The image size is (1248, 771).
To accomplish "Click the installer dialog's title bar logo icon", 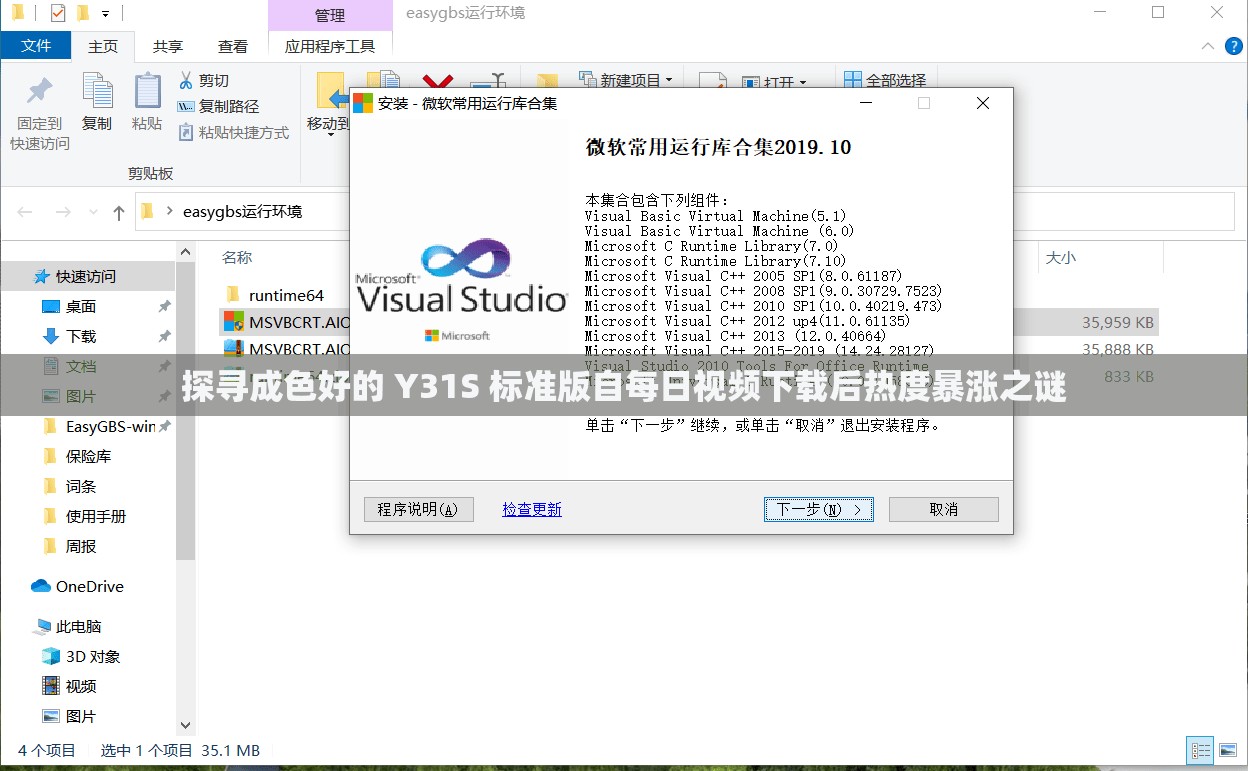I will pos(363,103).
